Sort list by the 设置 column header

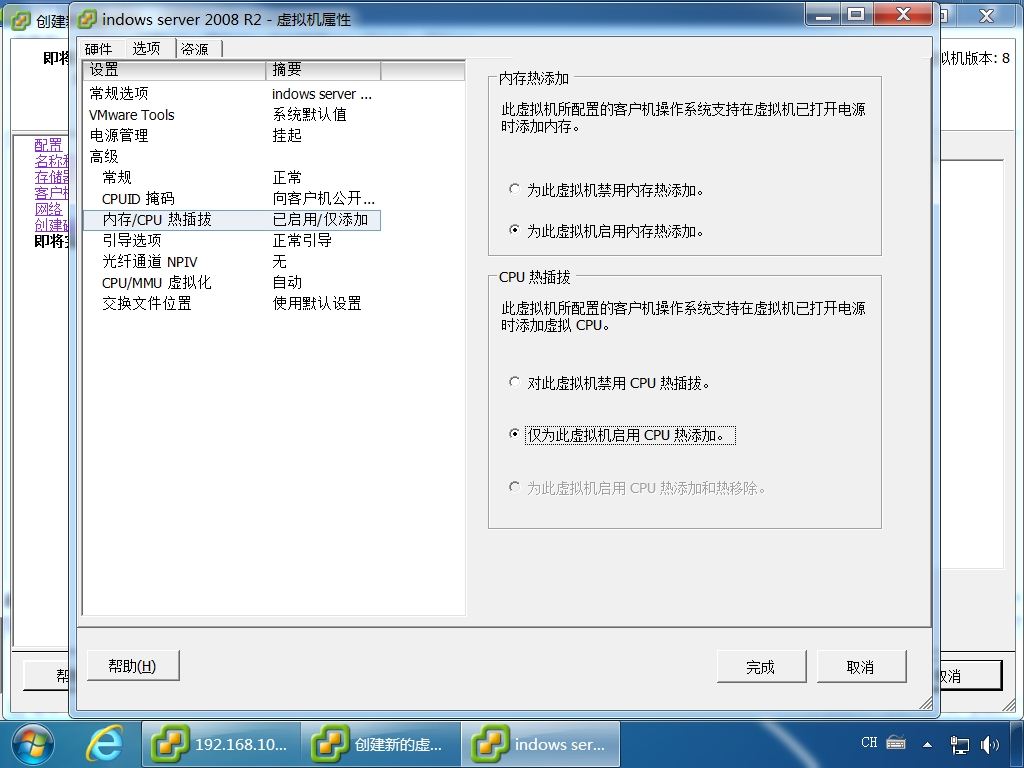(x=174, y=70)
